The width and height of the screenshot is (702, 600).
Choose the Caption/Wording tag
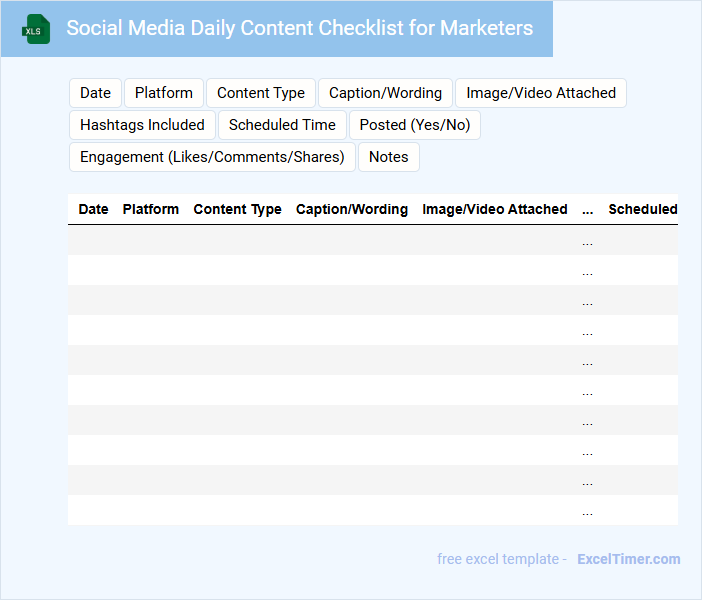coord(385,93)
